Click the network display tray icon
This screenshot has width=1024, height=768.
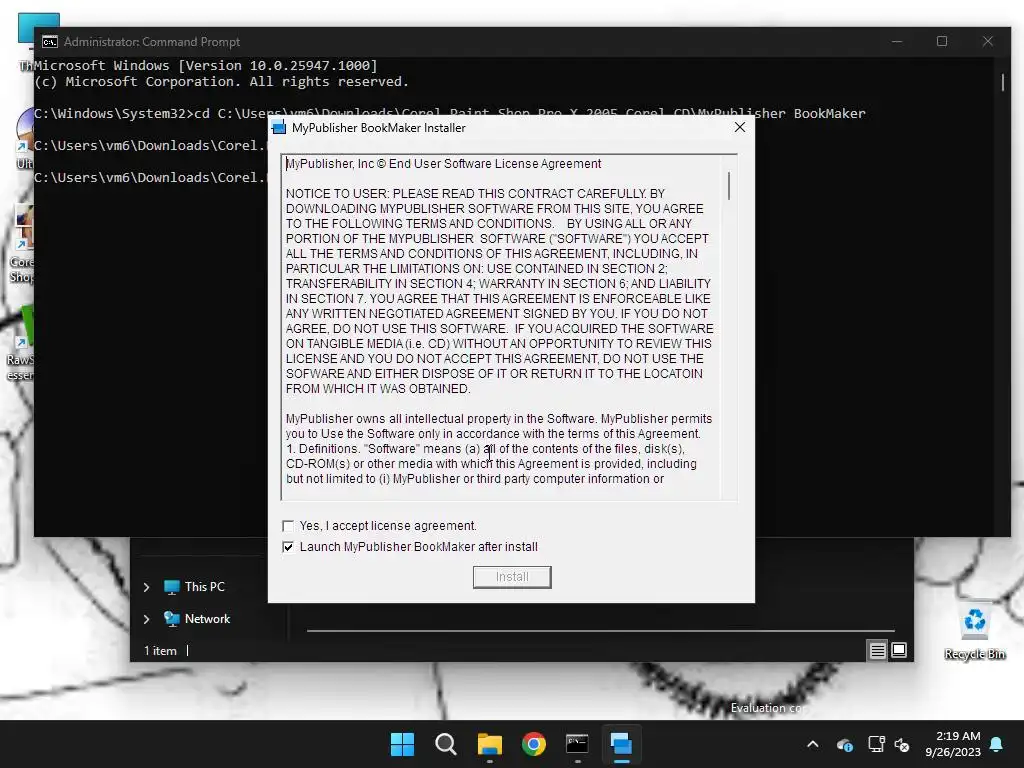tap(876, 744)
